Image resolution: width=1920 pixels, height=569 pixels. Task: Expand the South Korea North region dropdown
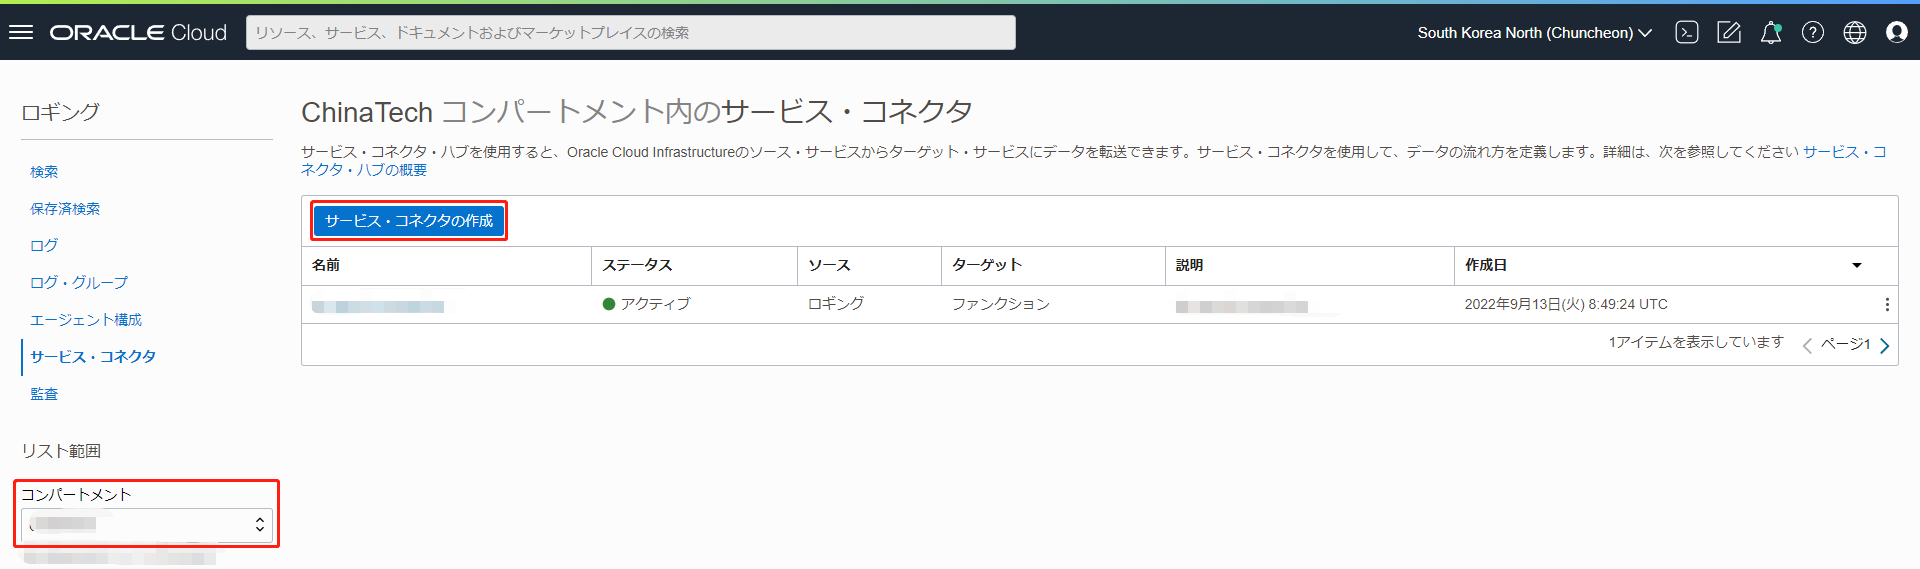pyautogui.click(x=1534, y=33)
